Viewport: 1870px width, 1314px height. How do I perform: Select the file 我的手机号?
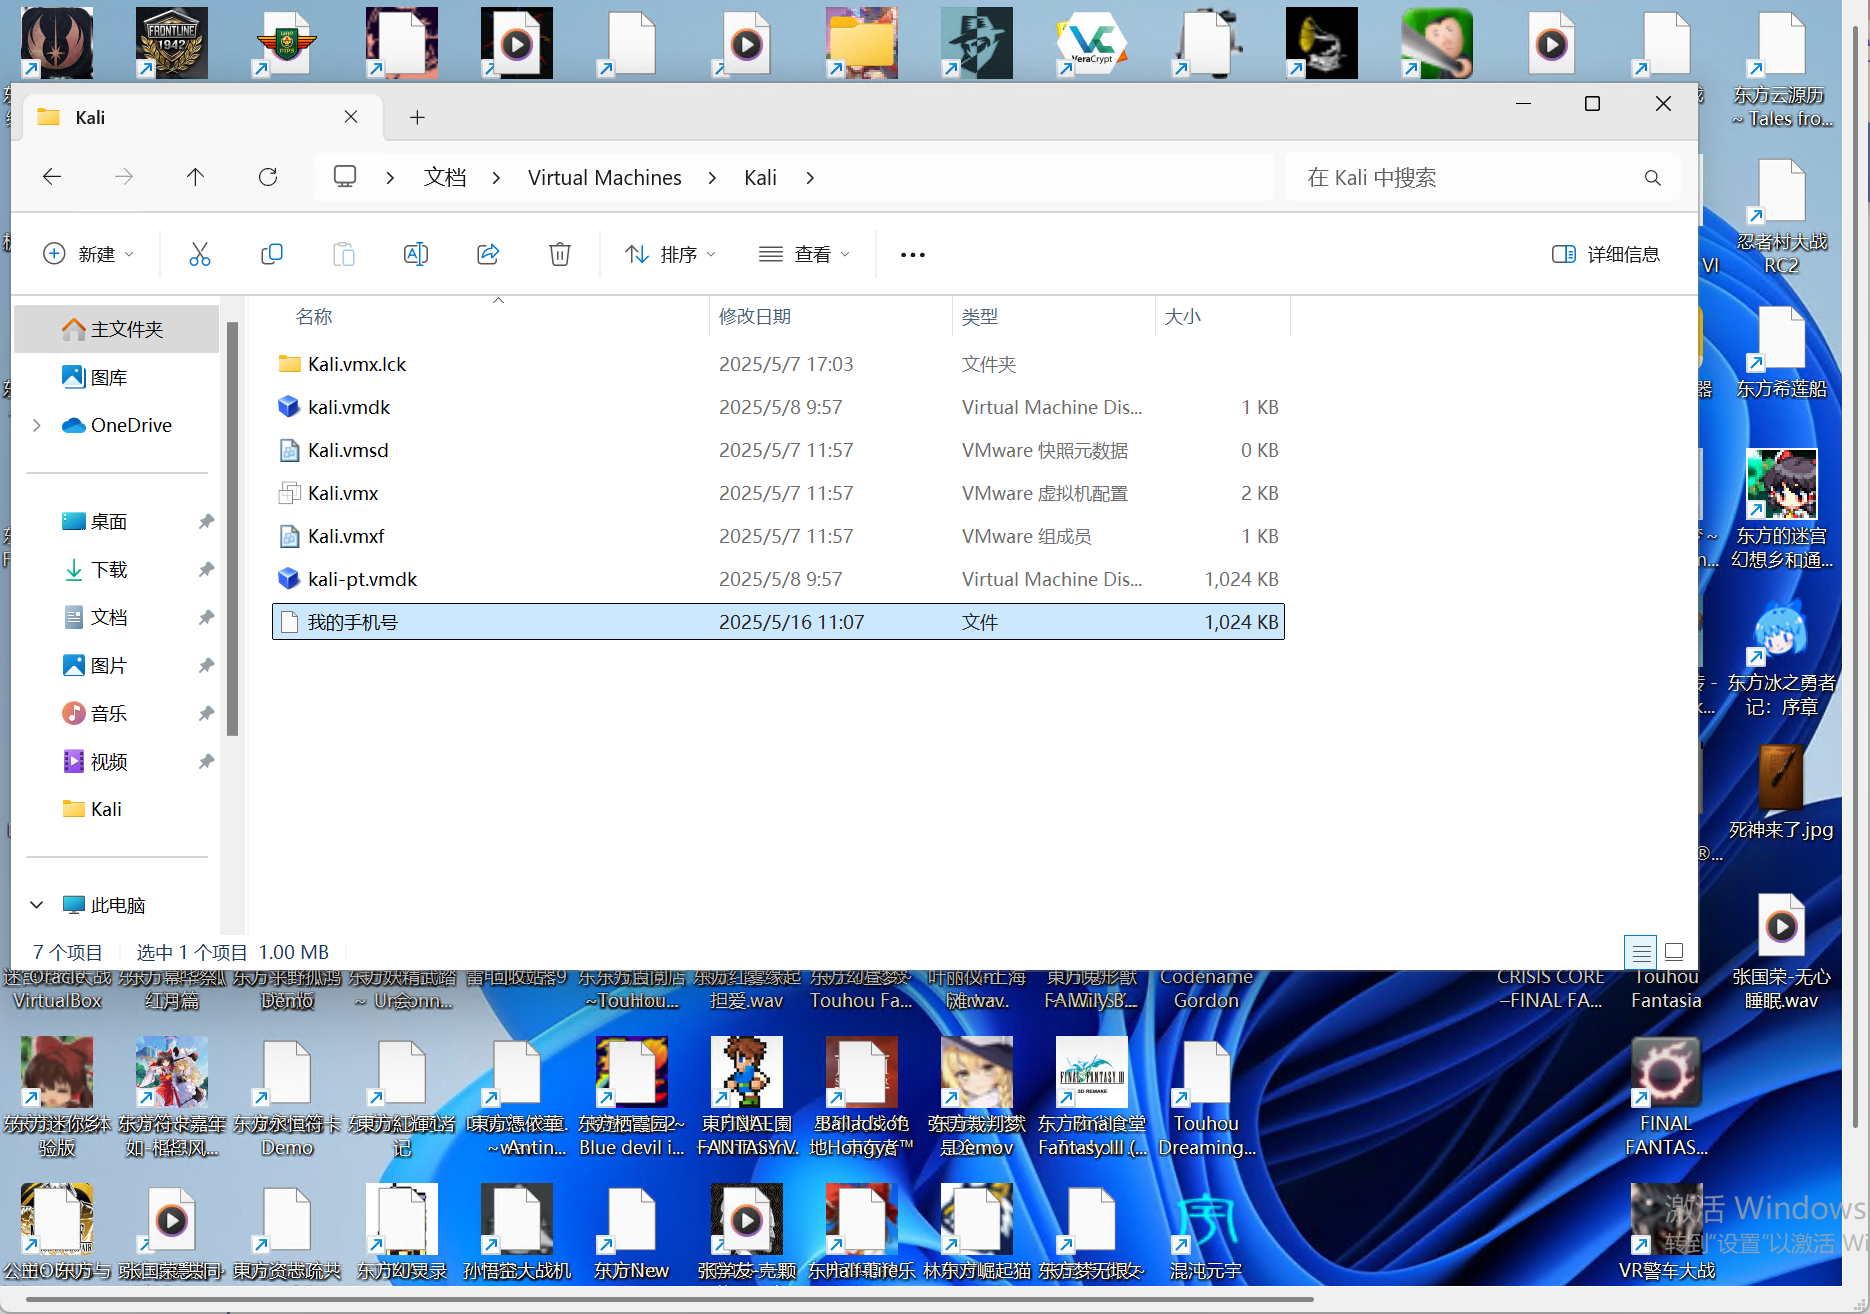point(778,622)
